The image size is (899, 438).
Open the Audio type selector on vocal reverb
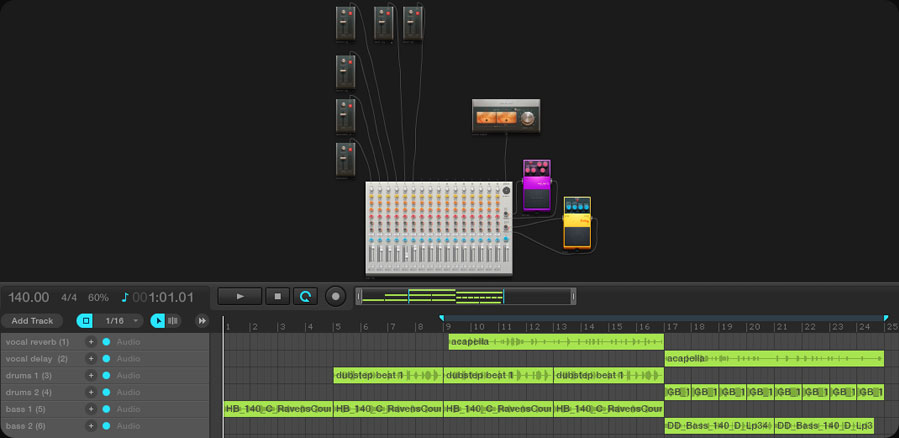(128, 342)
